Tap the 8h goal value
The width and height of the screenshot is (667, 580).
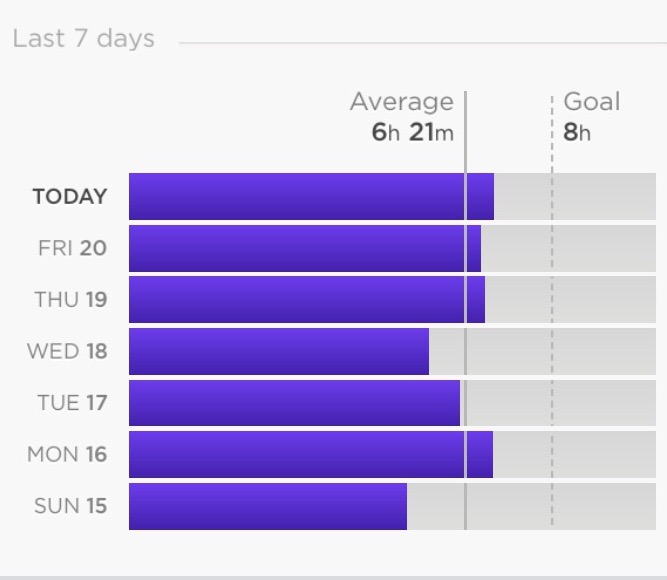tap(577, 132)
